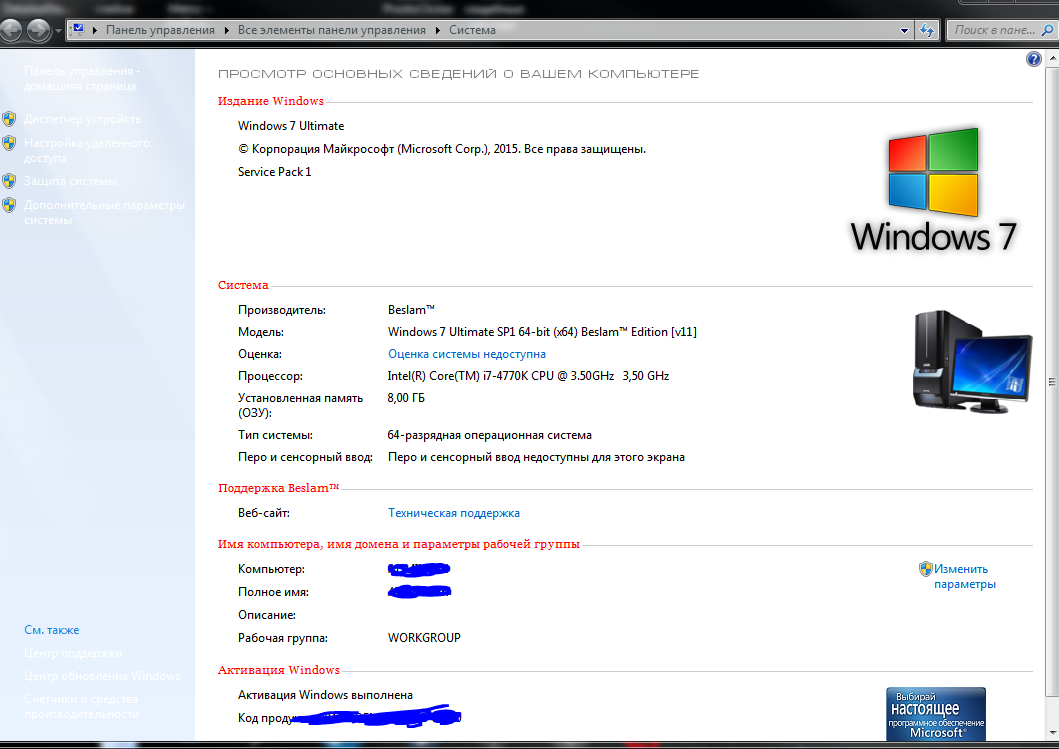Click the shield icon beside 'Диспетчер устройств'
This screenshot has height=749, width=1059.
(9, 119)
